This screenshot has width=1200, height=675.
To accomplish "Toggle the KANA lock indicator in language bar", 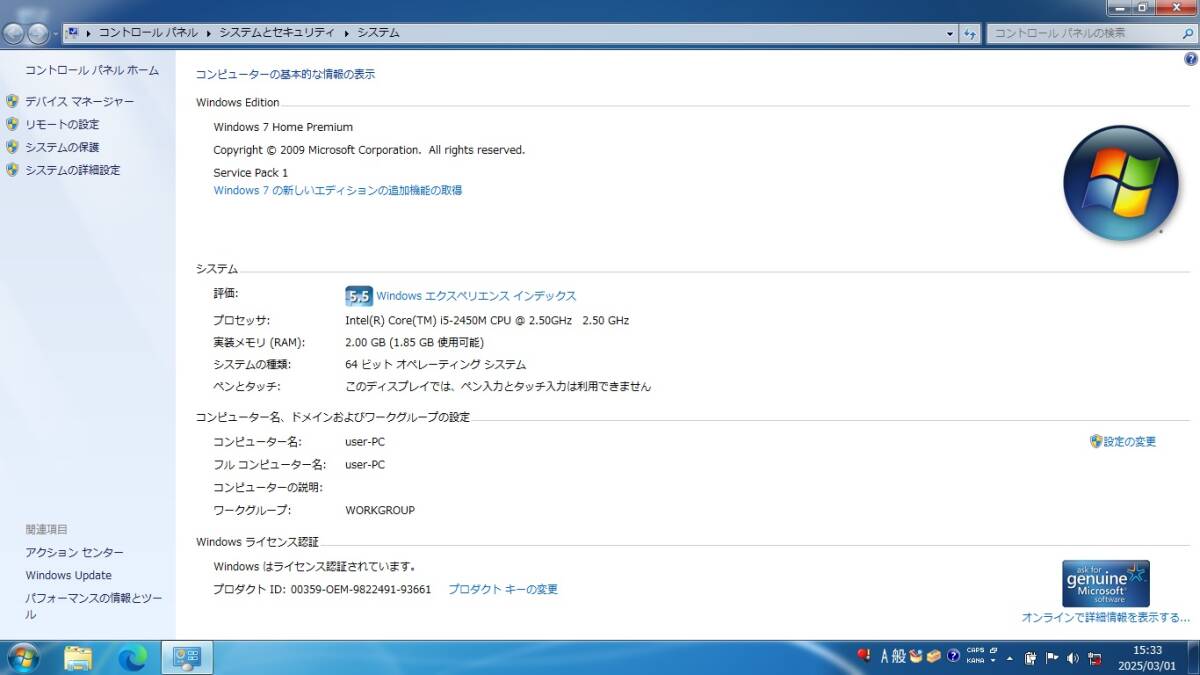I will point(975,661).
